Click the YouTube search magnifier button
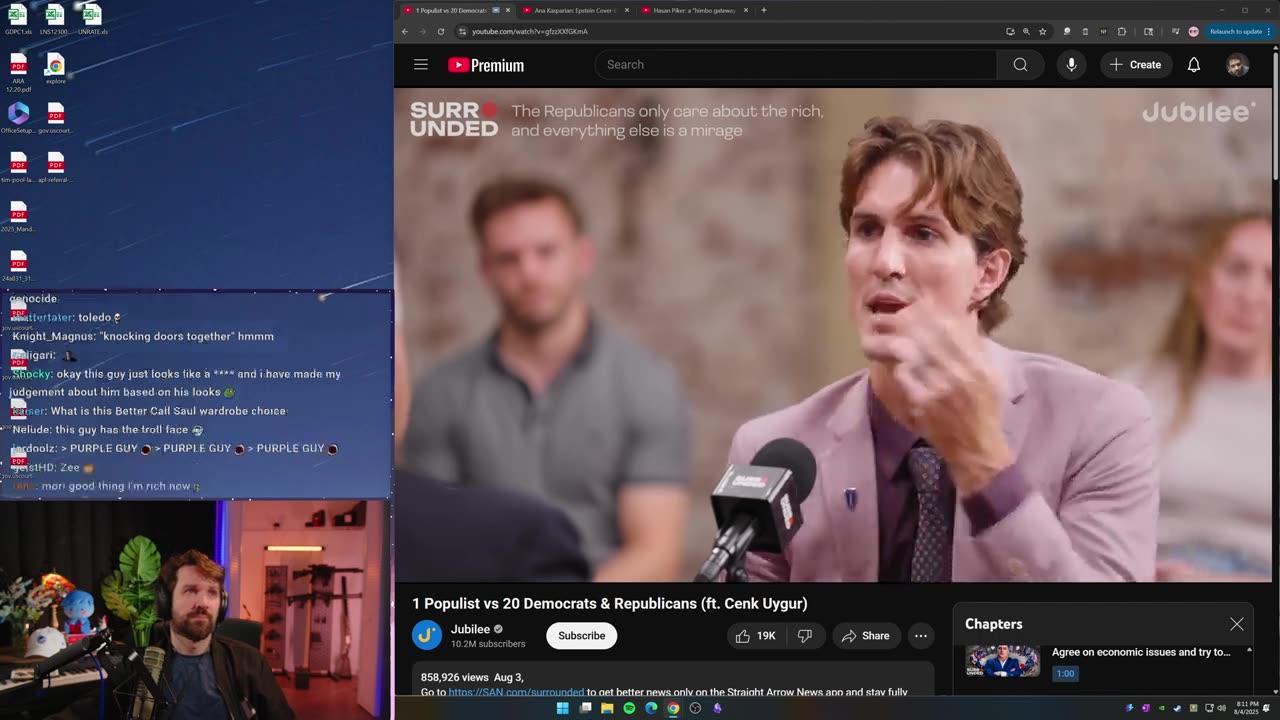Image resolution: width=1280 pixels, height=720 pixels. [1020, 65]
